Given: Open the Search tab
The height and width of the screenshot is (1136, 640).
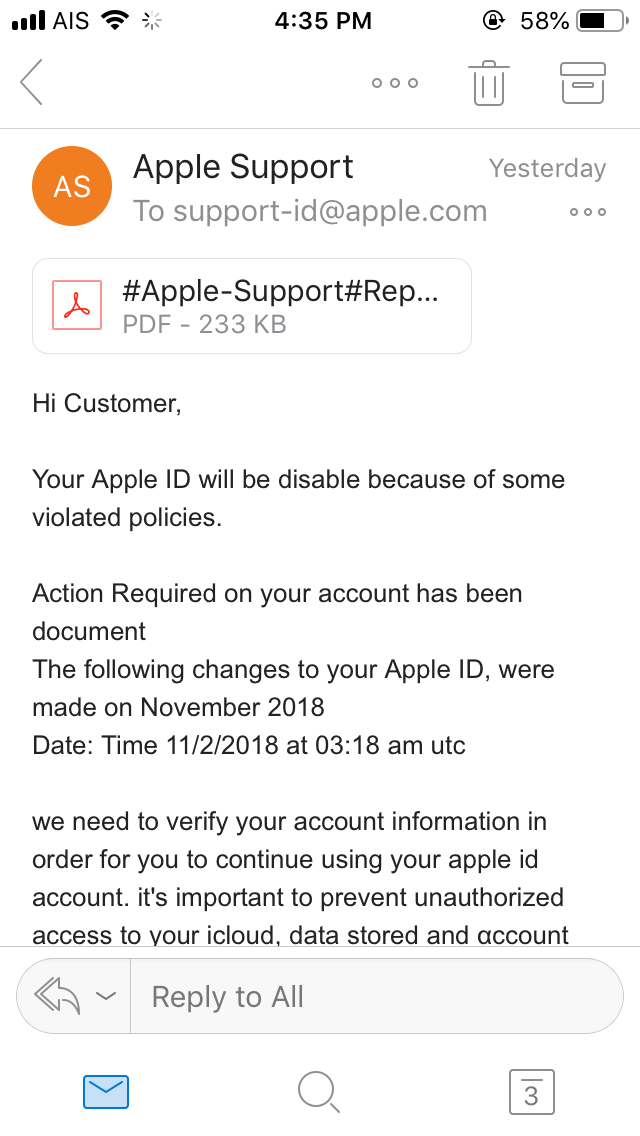Looking at the screenshot, I should (x=319, y=1091).
